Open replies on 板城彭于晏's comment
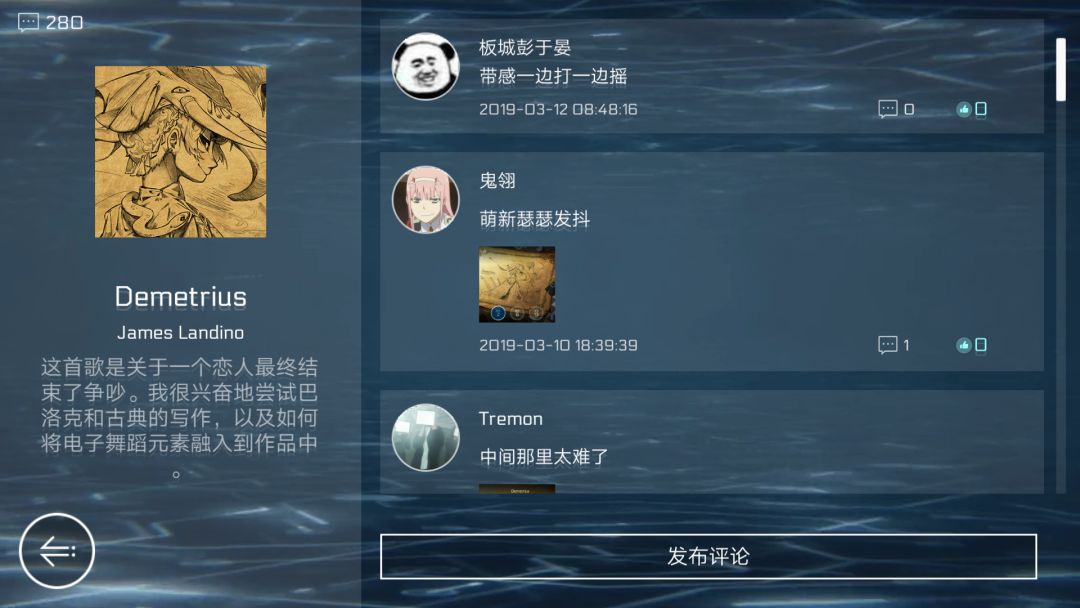 pos(896,109)
